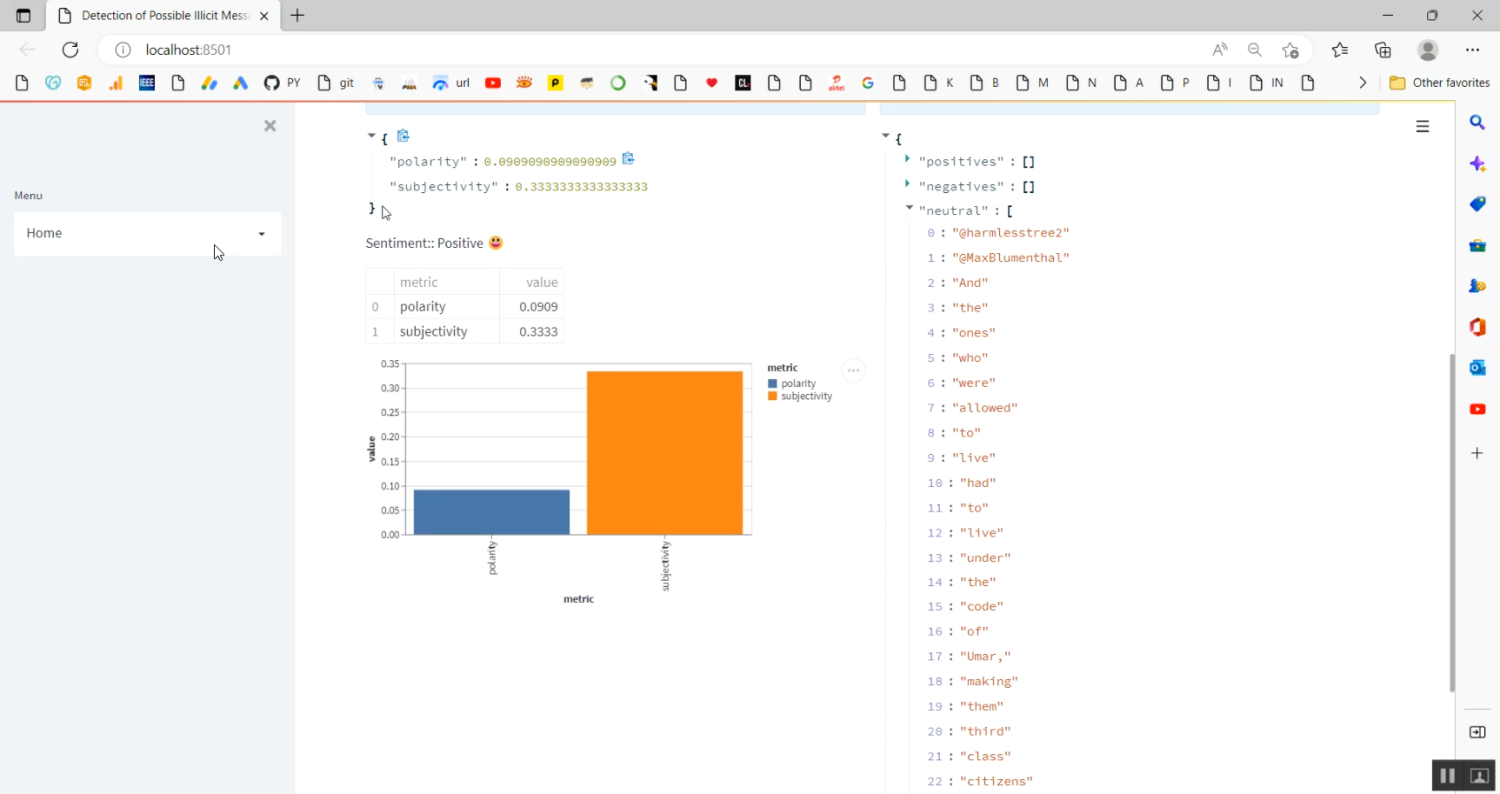
Task: Click the Outlook icon in Edge sidebar
Action: (1477, 368)
